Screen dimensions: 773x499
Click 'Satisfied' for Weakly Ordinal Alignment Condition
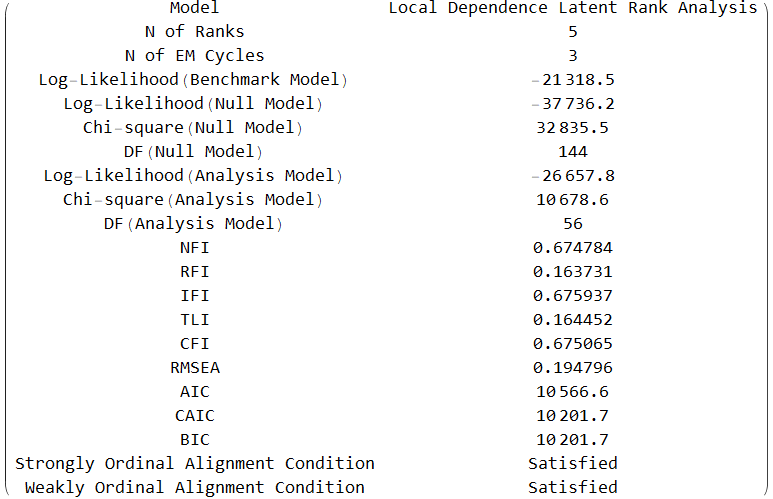coord(572,488)
